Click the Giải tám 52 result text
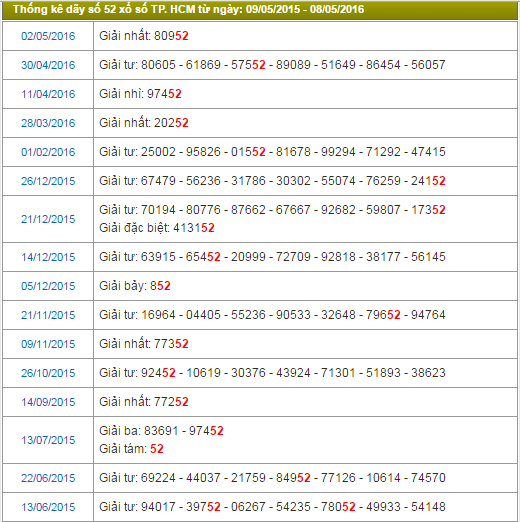Image resolution: width=520 pixels, height=522 pixels. click(x=131, y=449)
